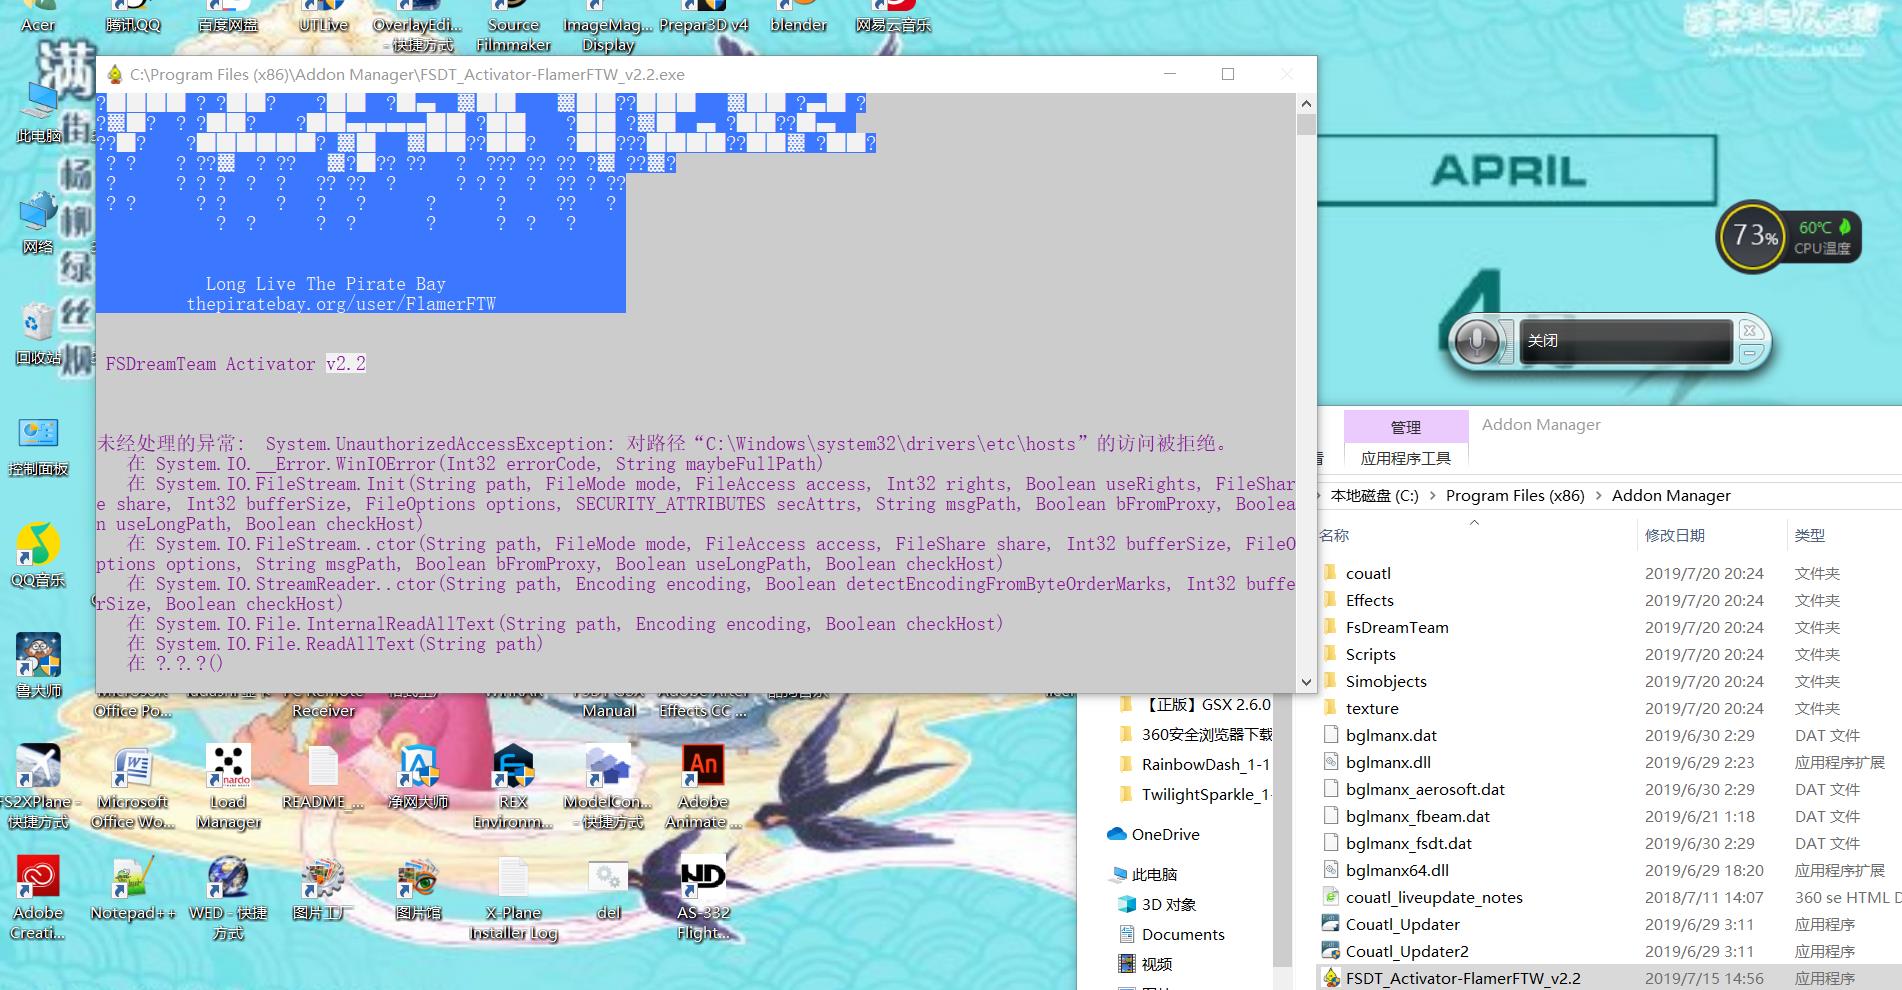Sort files by 修改日期 column header
The height and width of the screenshot is (990, 1902).
click(1675, 535)
